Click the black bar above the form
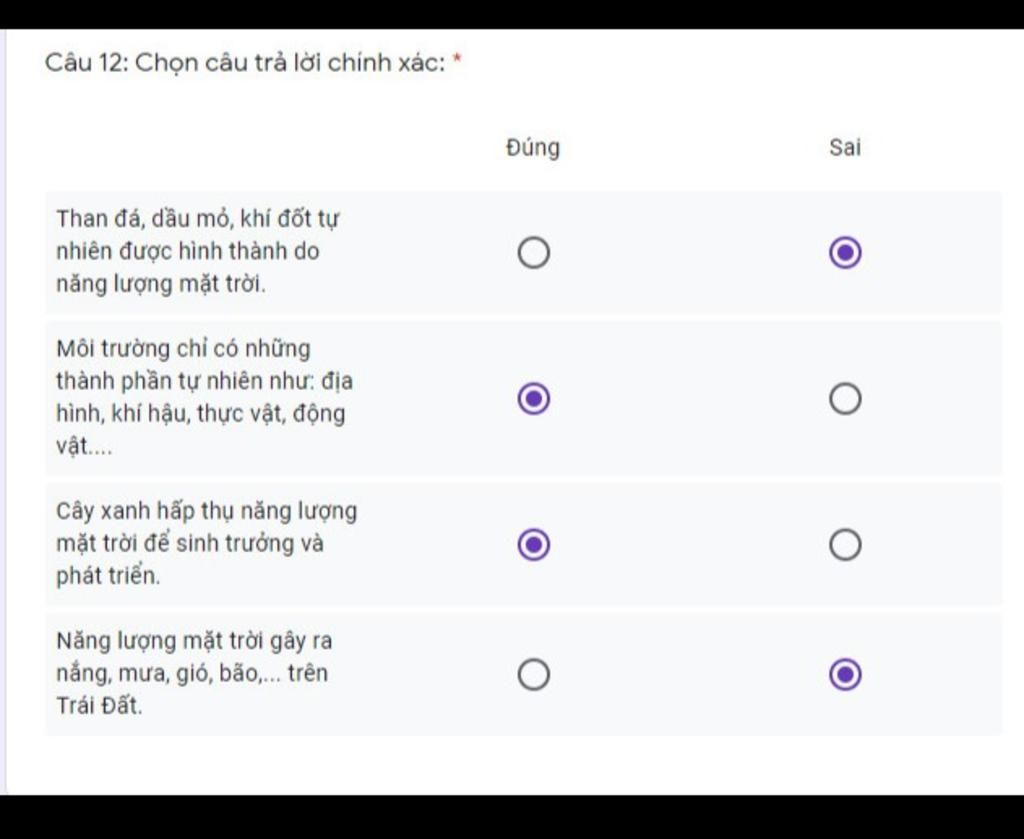1024x839 pixels. 512,13
